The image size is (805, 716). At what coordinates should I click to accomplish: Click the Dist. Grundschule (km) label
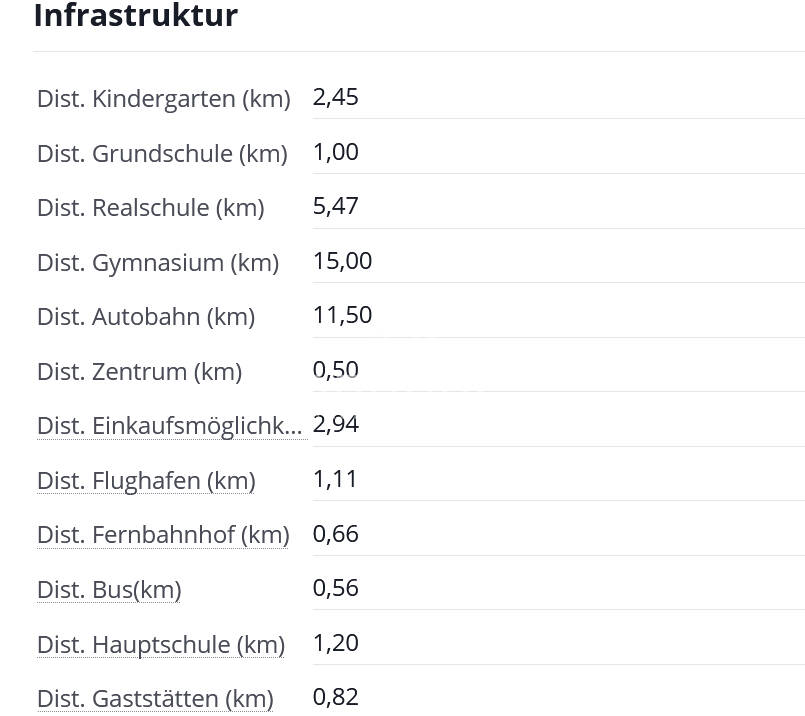[162, 154]
